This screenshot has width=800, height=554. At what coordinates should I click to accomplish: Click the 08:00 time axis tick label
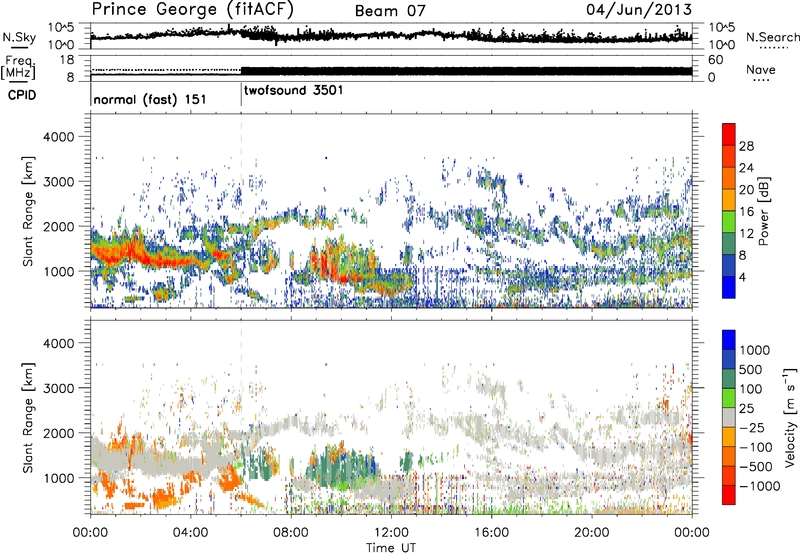tap(291, 533)
